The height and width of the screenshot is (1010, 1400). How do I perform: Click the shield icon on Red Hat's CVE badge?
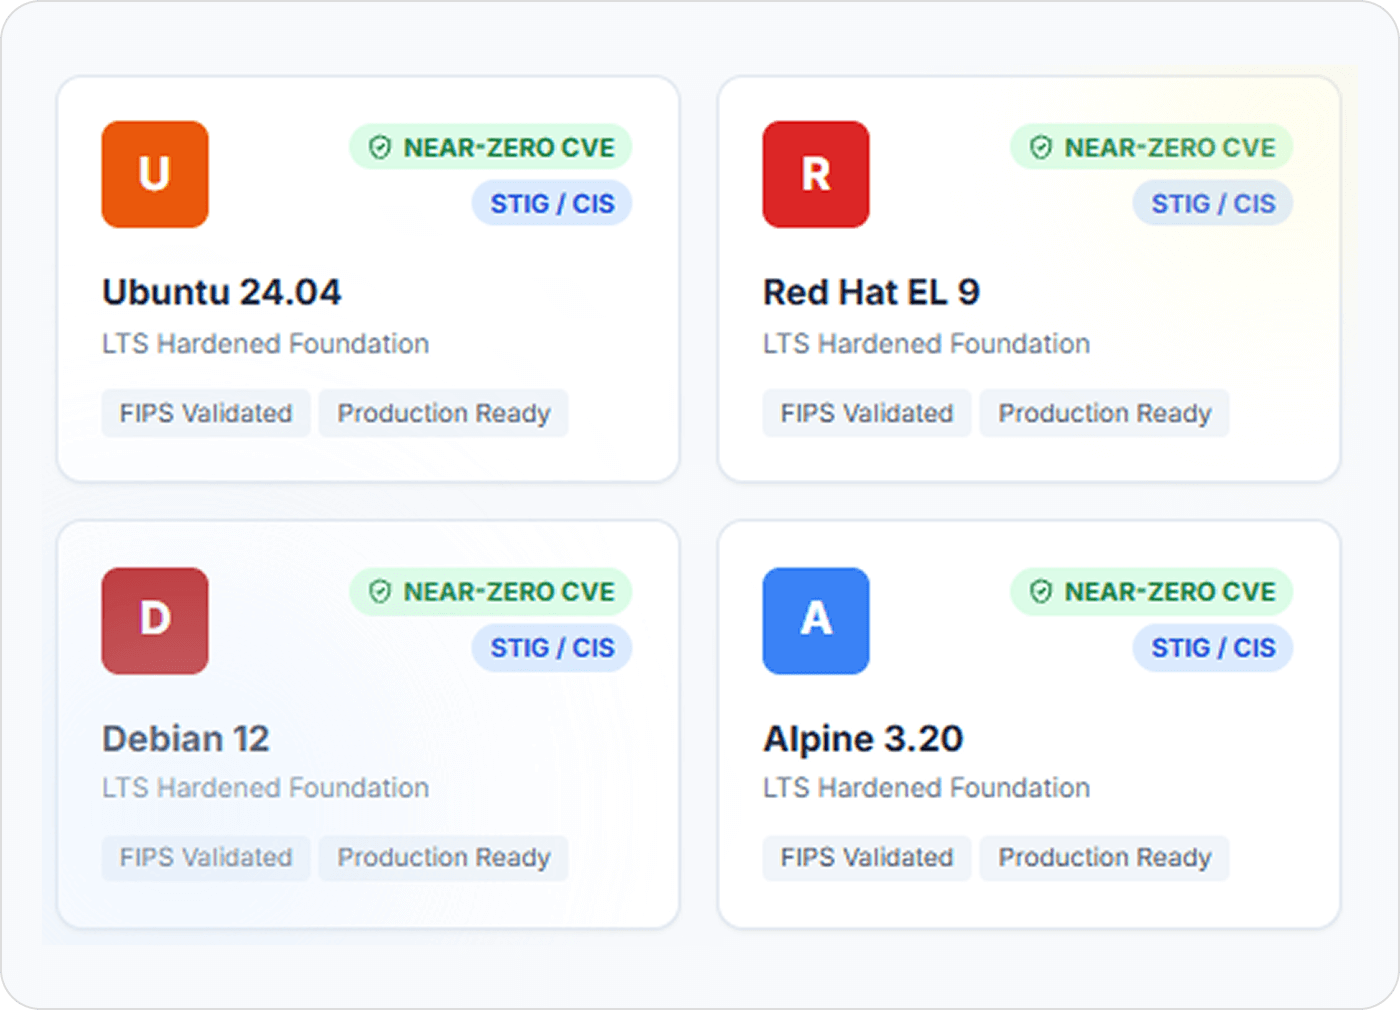tap(1041, 148)
